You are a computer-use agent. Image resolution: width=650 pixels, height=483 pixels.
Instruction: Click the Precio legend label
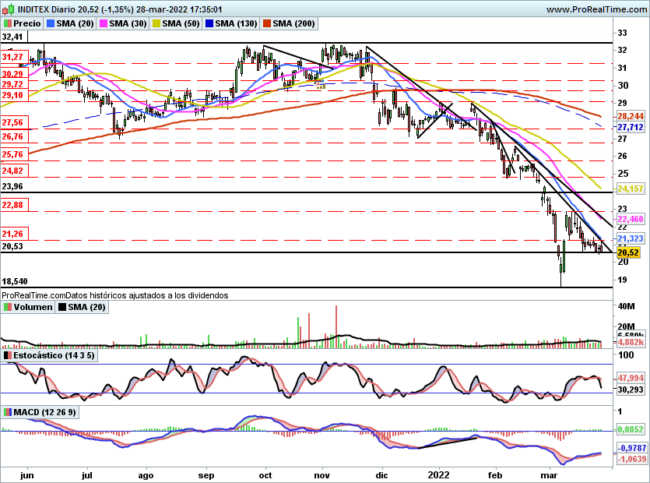coord(27,24)
